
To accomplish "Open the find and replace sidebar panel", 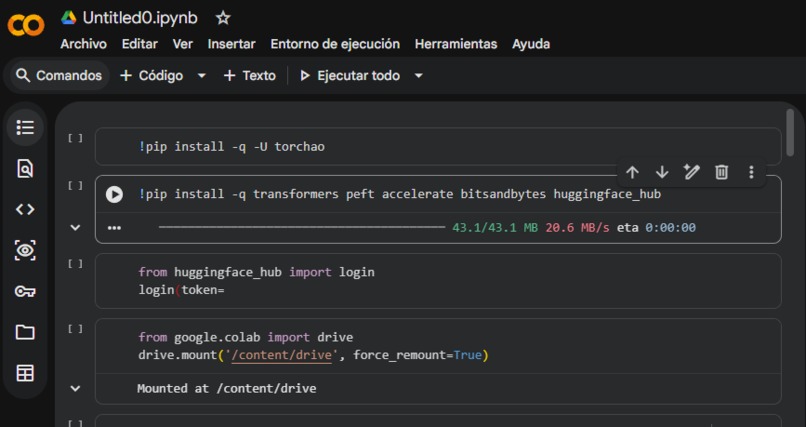I will point(25,168).
